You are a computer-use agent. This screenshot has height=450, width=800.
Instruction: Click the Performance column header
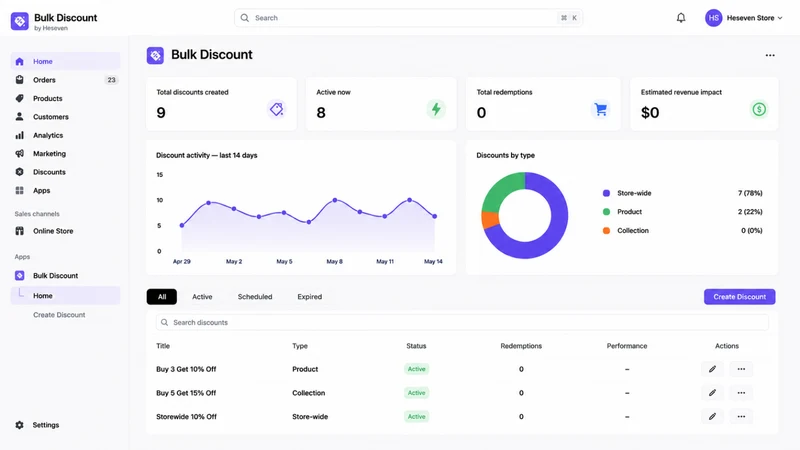click(x=627, y=346)
